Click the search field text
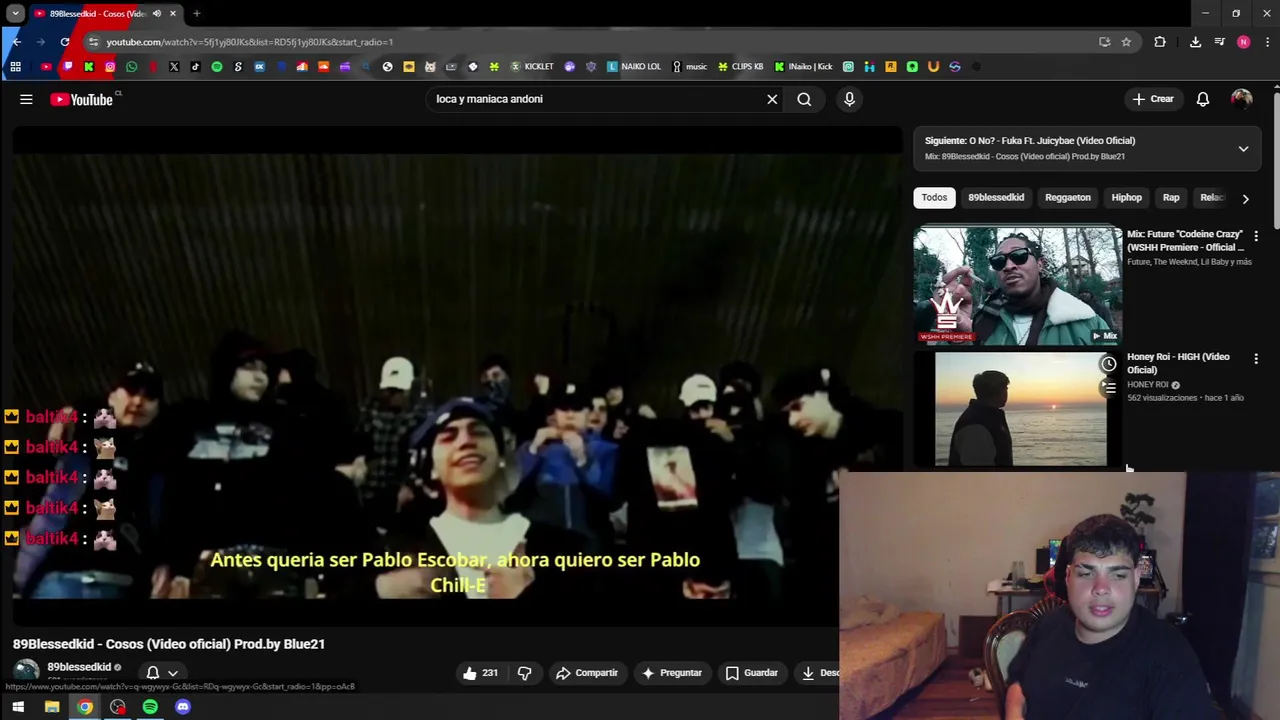Screen dimensions: 1280x720 [x=489, y=99]
